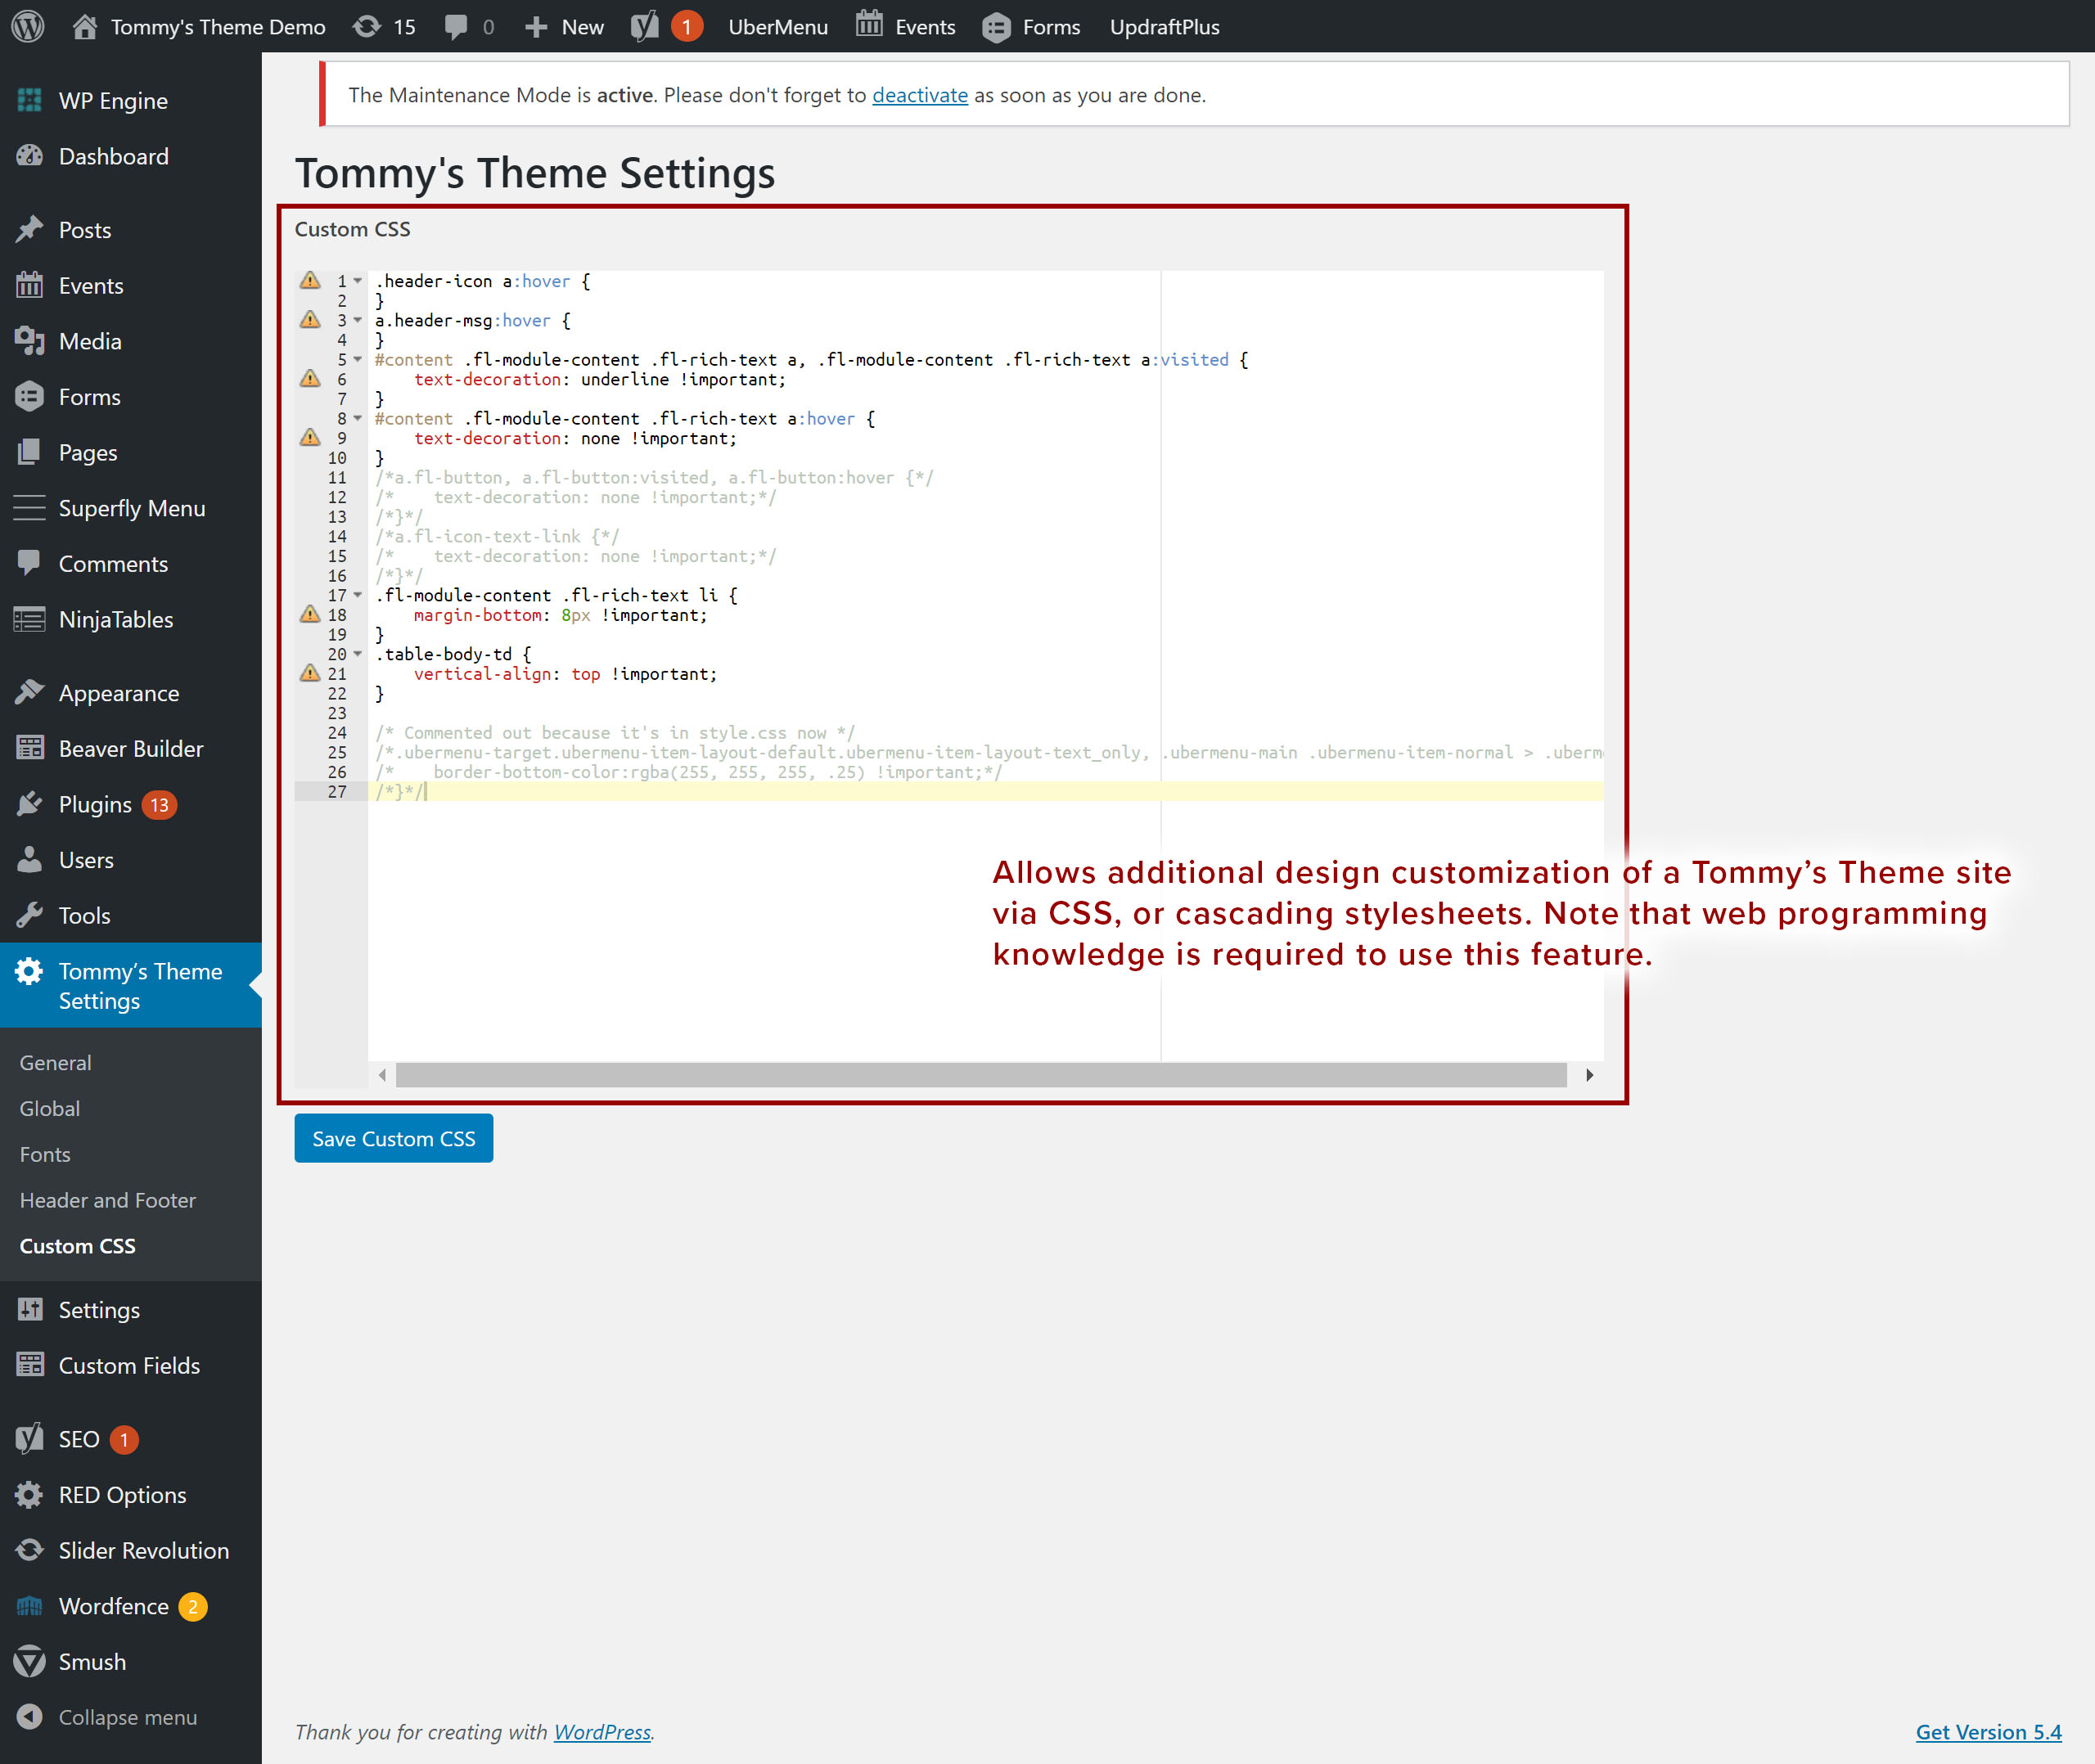Open the Header and Footer submenu item
2095x1764 pixels.
coord(108,1200)
